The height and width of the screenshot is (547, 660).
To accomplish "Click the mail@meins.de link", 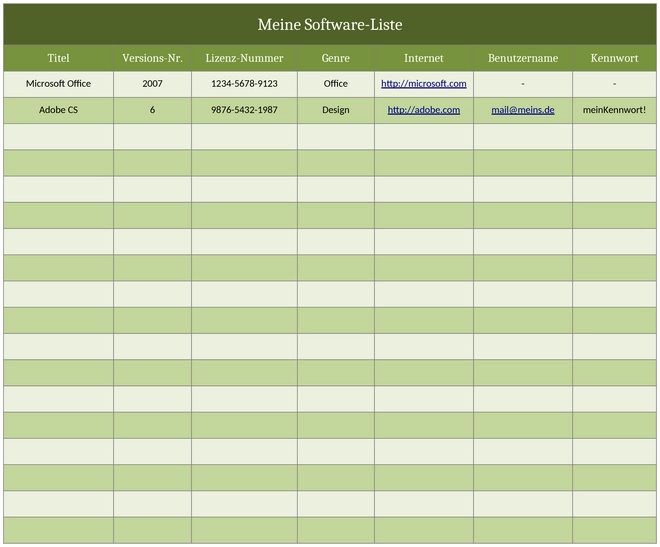I will click(522, 110).
